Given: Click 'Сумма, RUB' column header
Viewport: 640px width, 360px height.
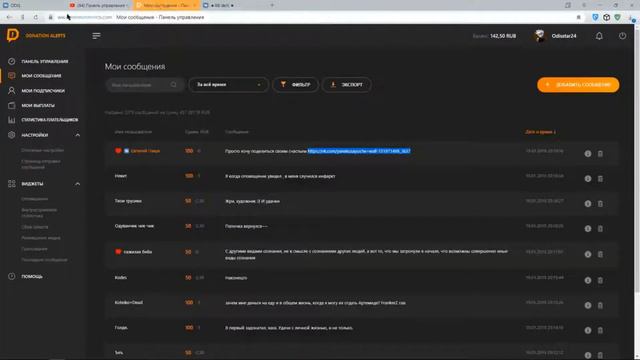Looking at the screenshot, I should click(x=197, y=132).
